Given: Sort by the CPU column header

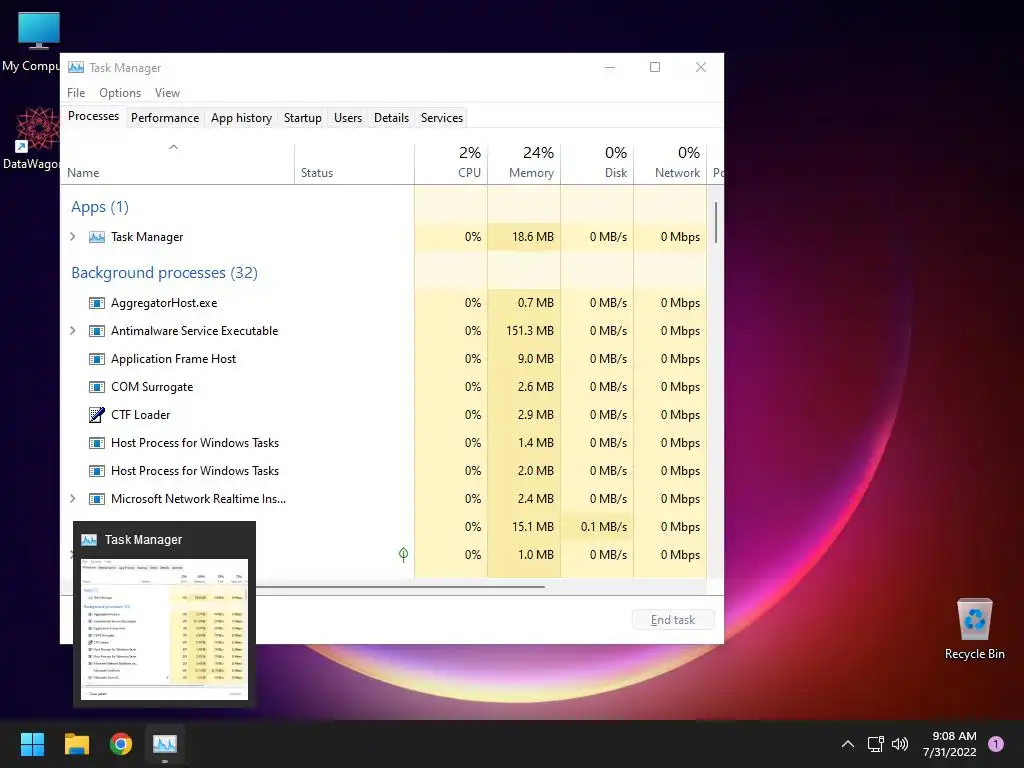Looking at the screenshot, I should (451, 163).
